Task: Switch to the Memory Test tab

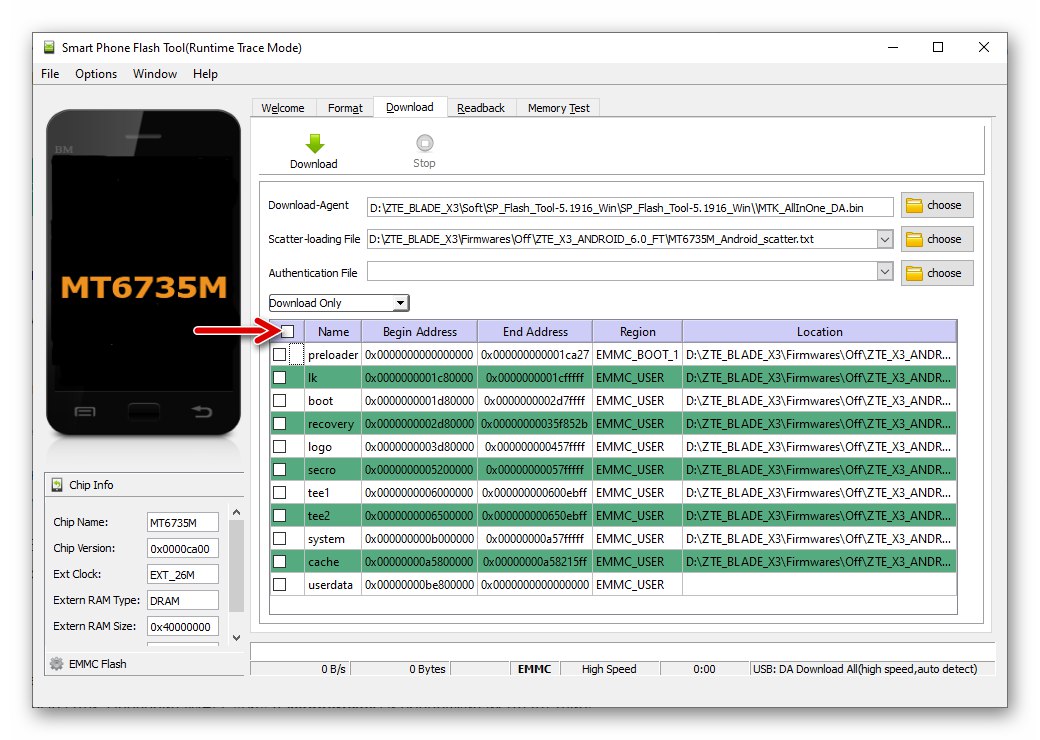Action: (558, 108)
